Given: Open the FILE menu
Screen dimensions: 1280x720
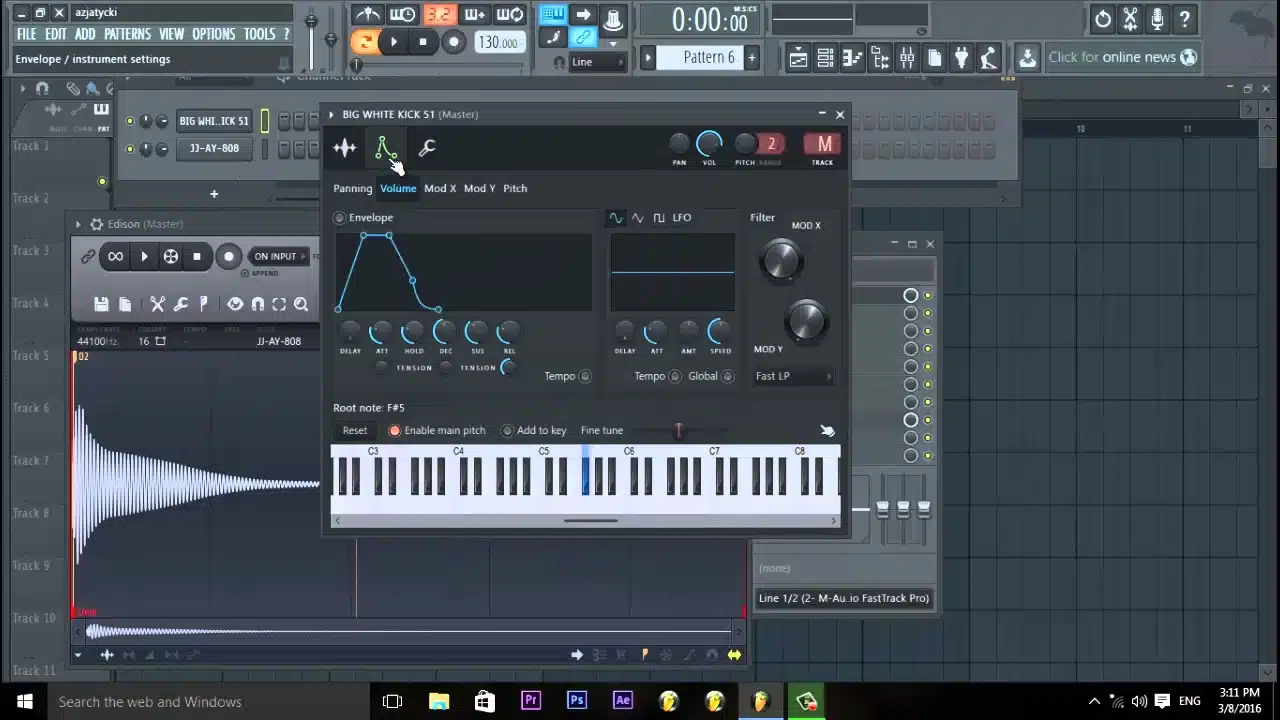Looking at the screenshot, I should (x=27, y=34).
